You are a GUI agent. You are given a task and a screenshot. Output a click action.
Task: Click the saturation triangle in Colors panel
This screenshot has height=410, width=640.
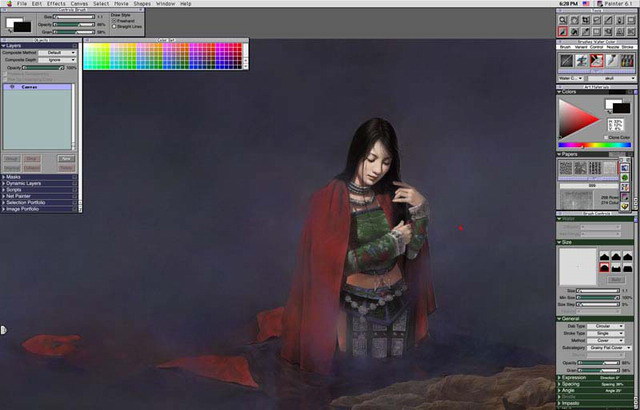point(577,119)
